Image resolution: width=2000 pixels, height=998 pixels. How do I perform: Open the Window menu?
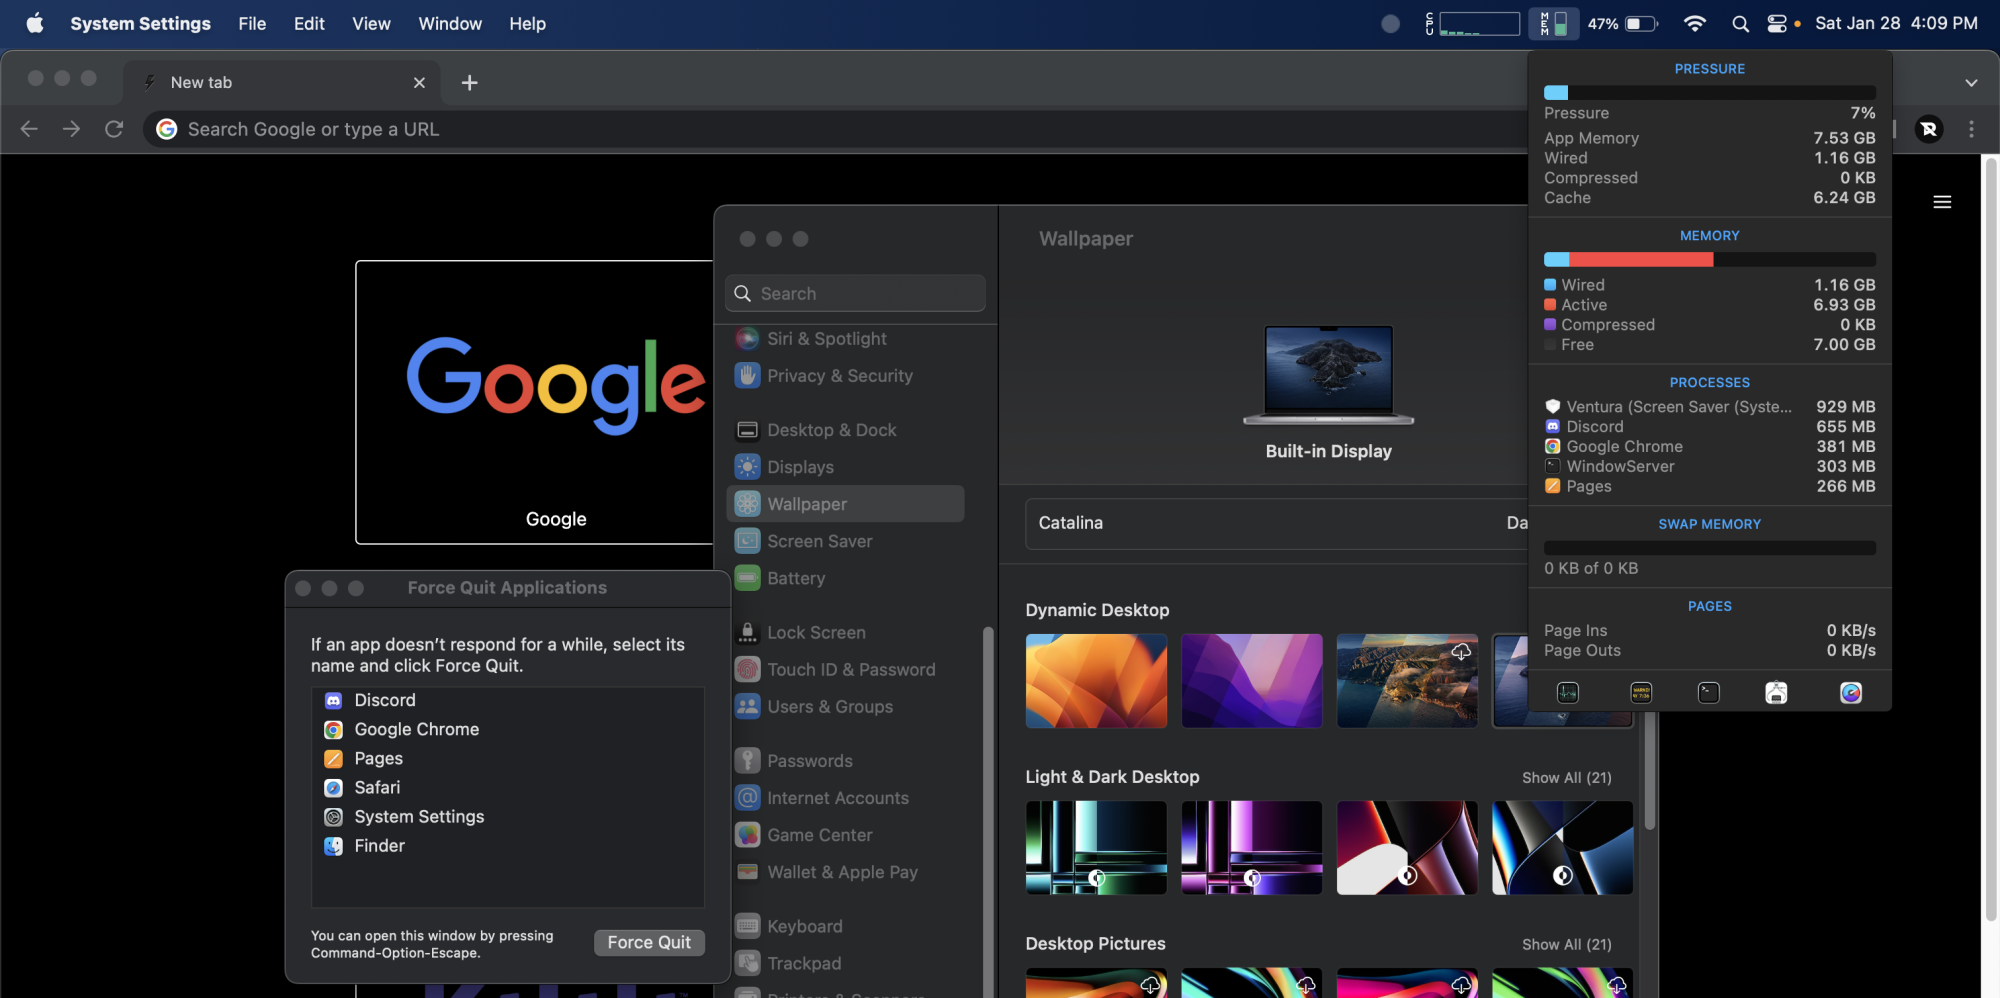tap(449, 24)
